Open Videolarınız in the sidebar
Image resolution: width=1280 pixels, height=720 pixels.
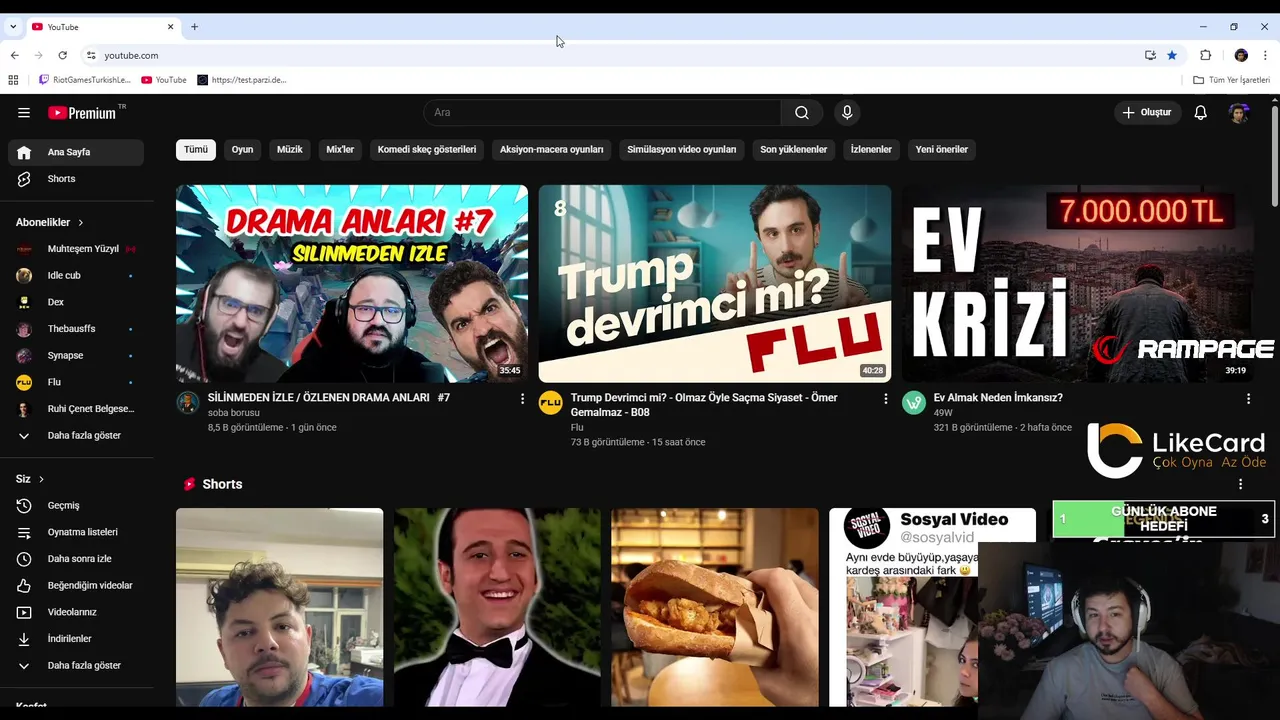point(76,612)
